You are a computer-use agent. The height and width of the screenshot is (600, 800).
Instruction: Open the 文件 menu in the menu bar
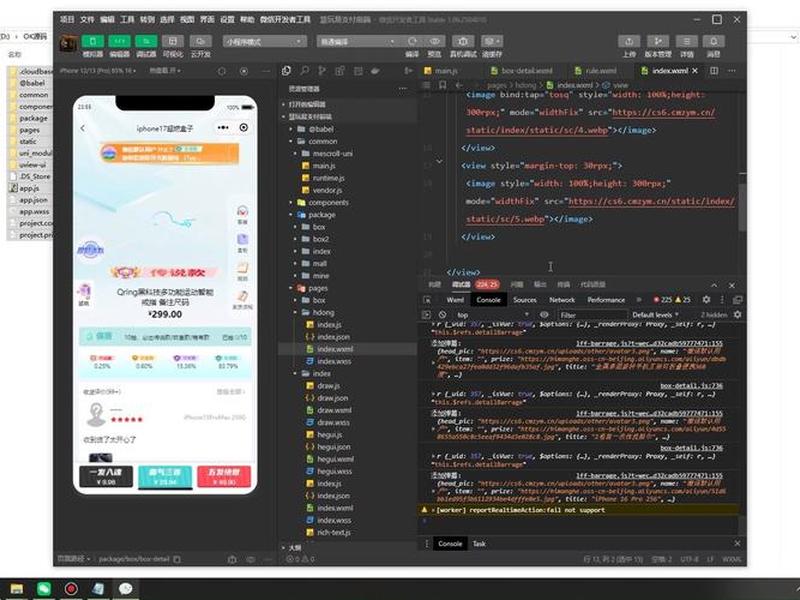point(87,19)
